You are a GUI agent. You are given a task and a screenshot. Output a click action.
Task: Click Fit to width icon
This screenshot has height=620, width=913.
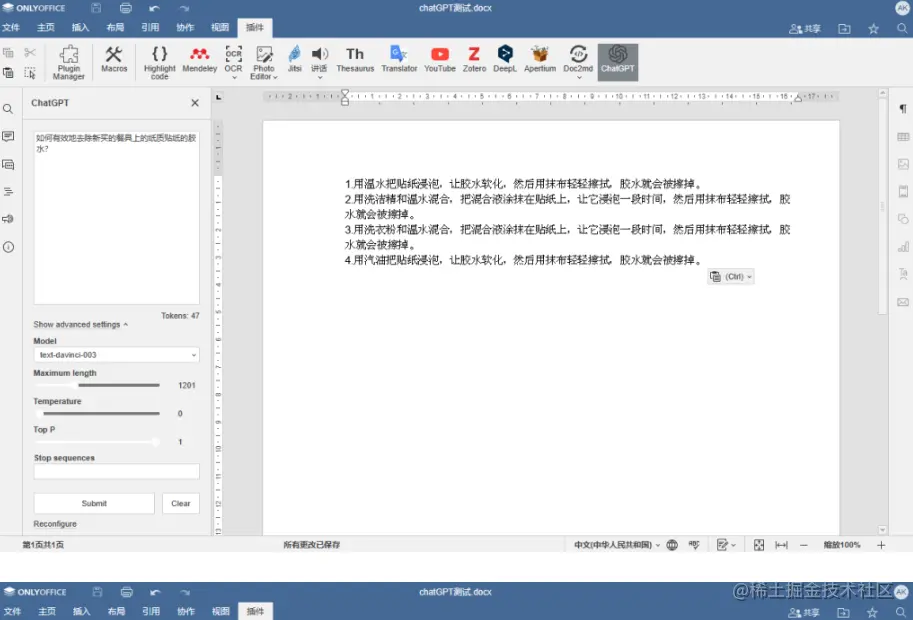tap(781, 545)
